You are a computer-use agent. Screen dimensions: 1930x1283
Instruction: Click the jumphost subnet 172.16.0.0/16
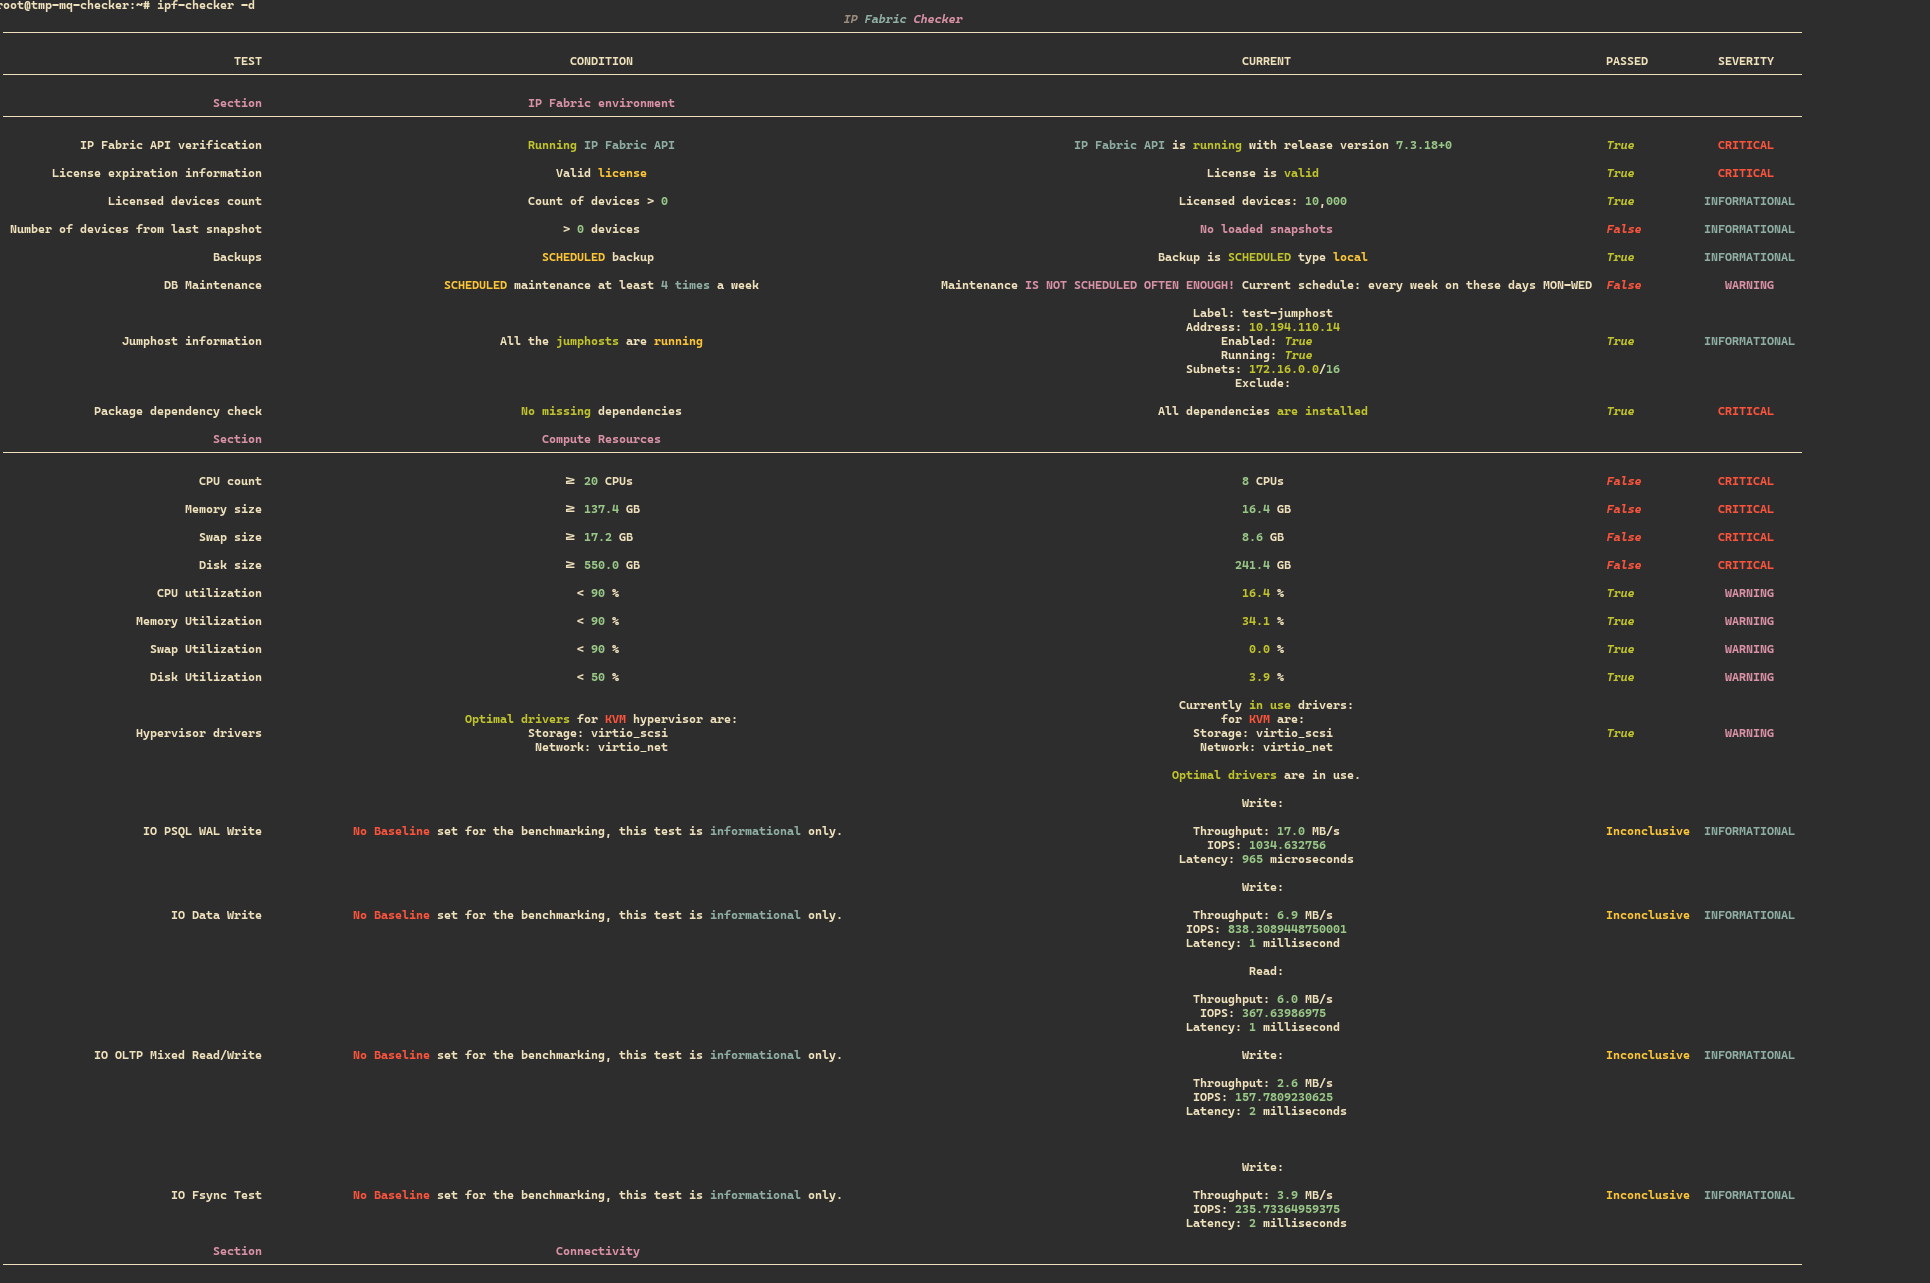(1293, 369)
